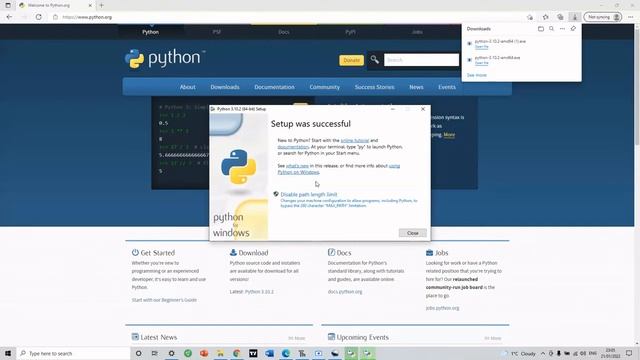Open PowerPoint from the taskbar

coord(204,353)
